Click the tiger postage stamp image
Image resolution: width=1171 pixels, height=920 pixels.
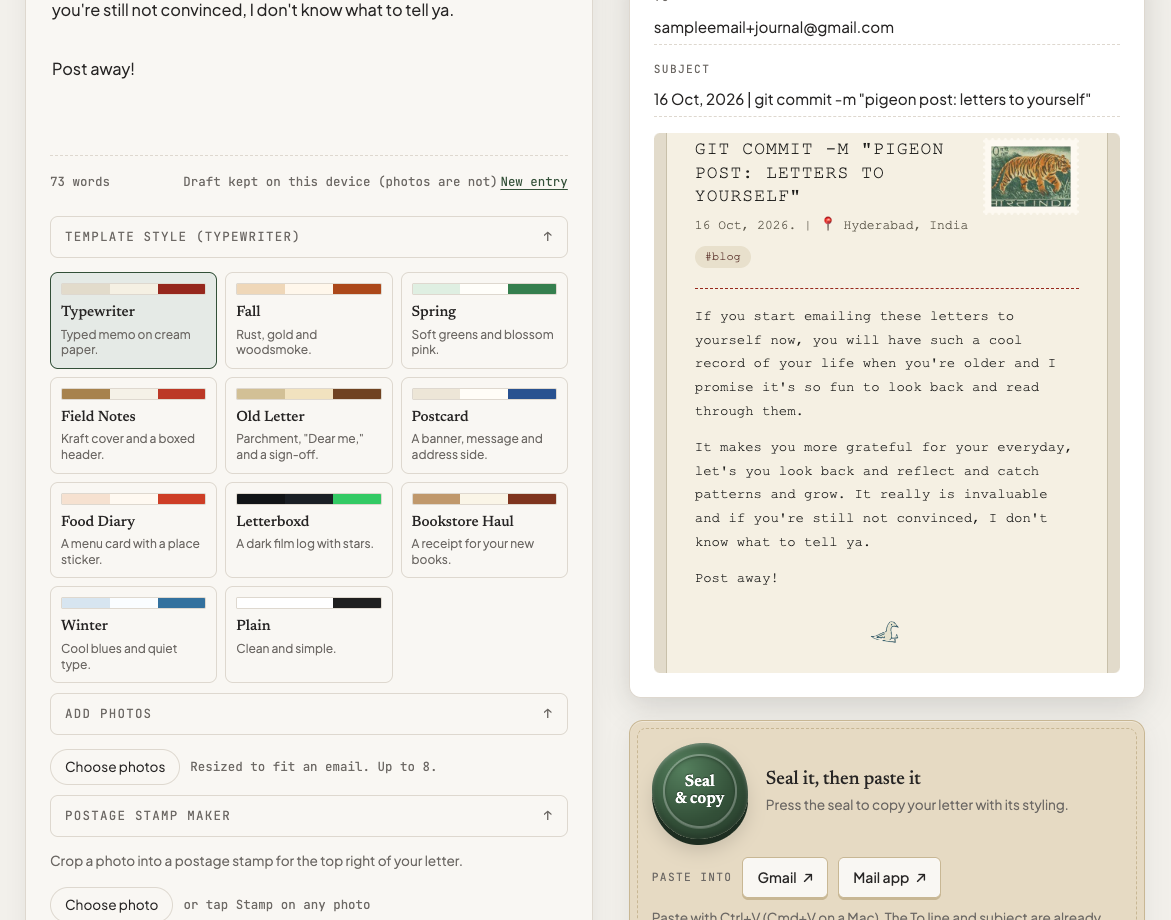(1031, 177)
